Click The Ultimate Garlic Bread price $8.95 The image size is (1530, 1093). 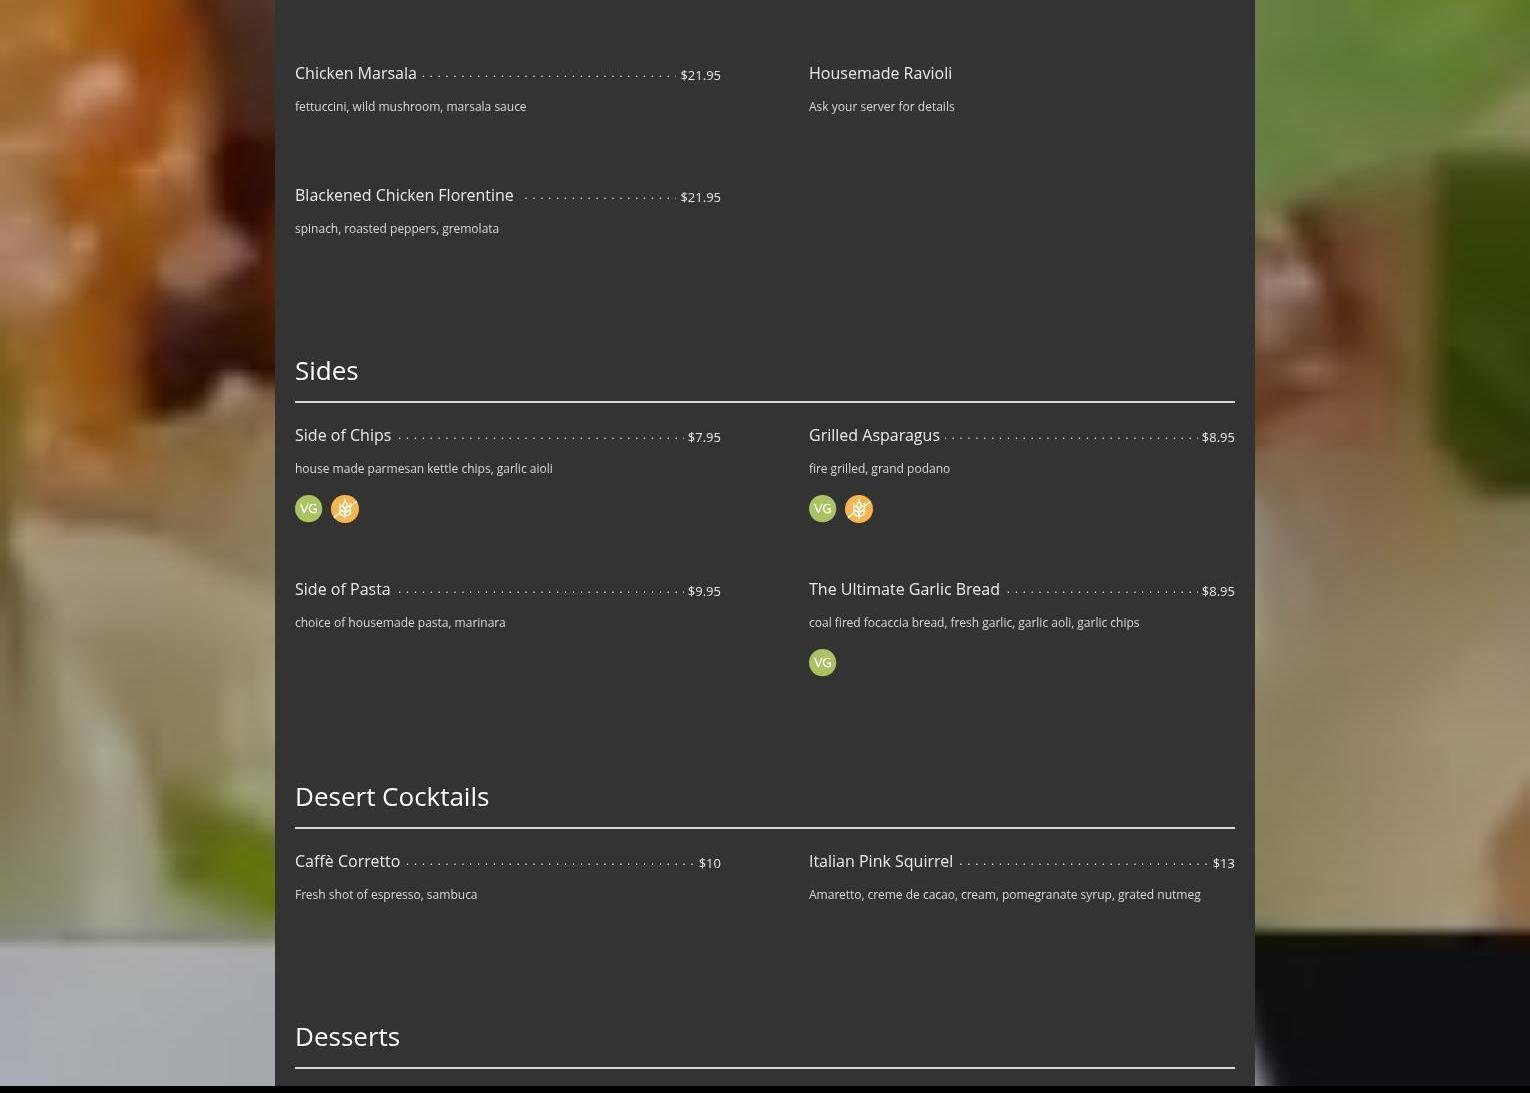coord(1218,591)
